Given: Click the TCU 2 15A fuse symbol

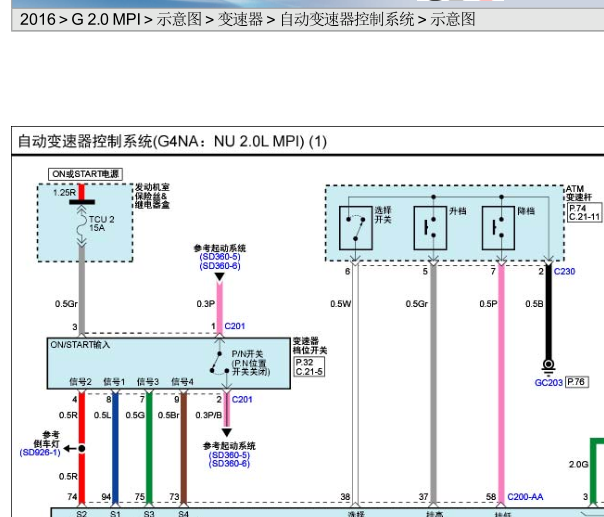Looking at the screenshot, I should click(x=82, y=227).
